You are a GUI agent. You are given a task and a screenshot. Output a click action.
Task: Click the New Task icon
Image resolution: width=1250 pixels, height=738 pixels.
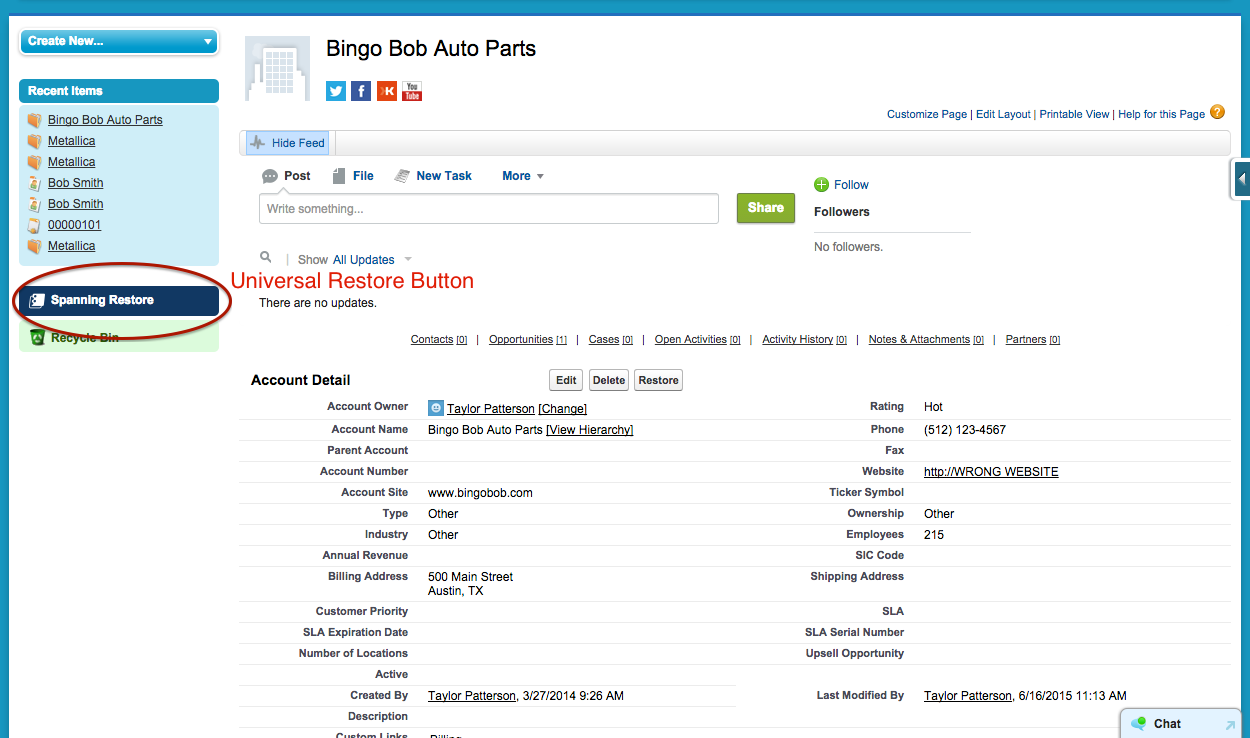pyautogui.click(x=402, y=176)
